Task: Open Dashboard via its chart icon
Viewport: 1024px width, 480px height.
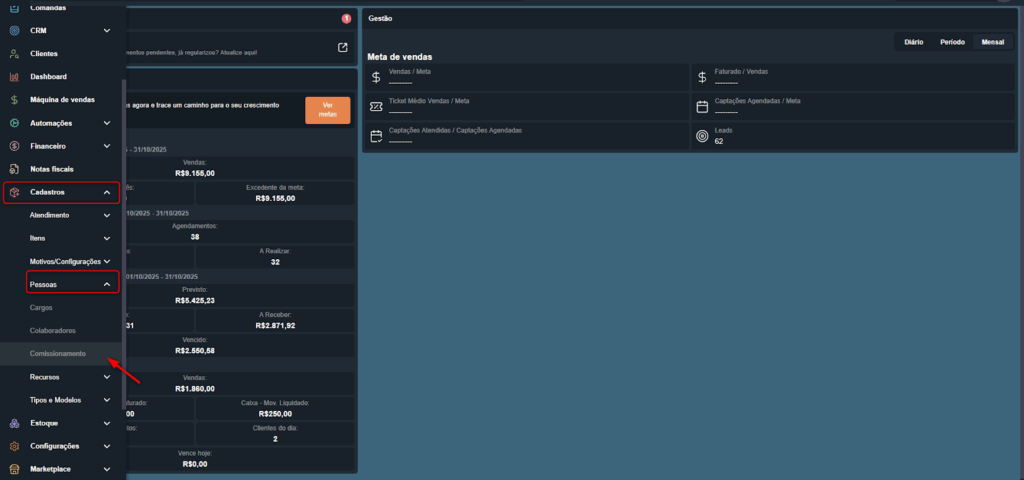Action: pos(14,77)
